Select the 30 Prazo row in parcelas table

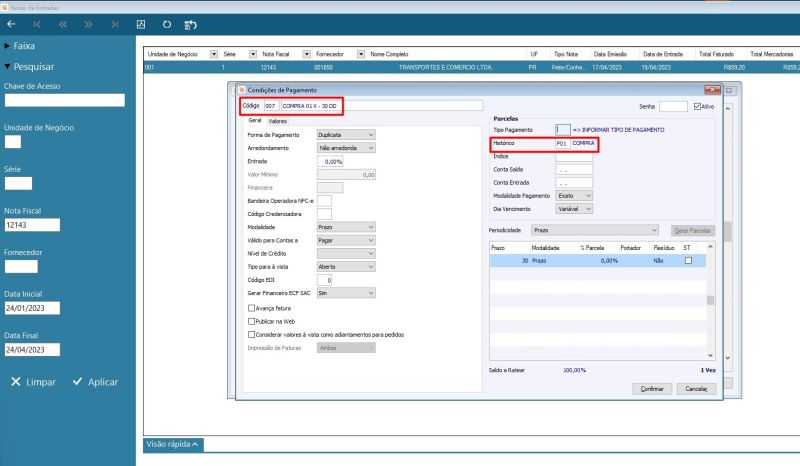[x=597, y=260]
